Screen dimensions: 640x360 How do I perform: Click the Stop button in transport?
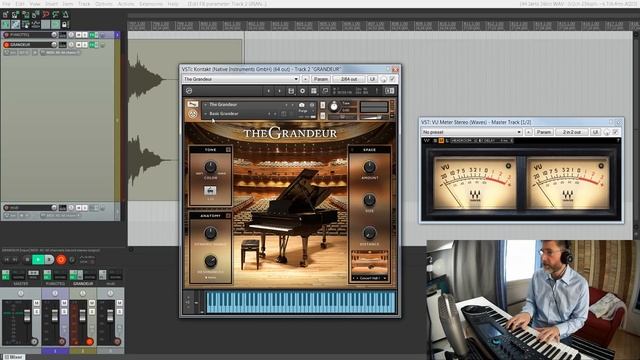[27, 259]
